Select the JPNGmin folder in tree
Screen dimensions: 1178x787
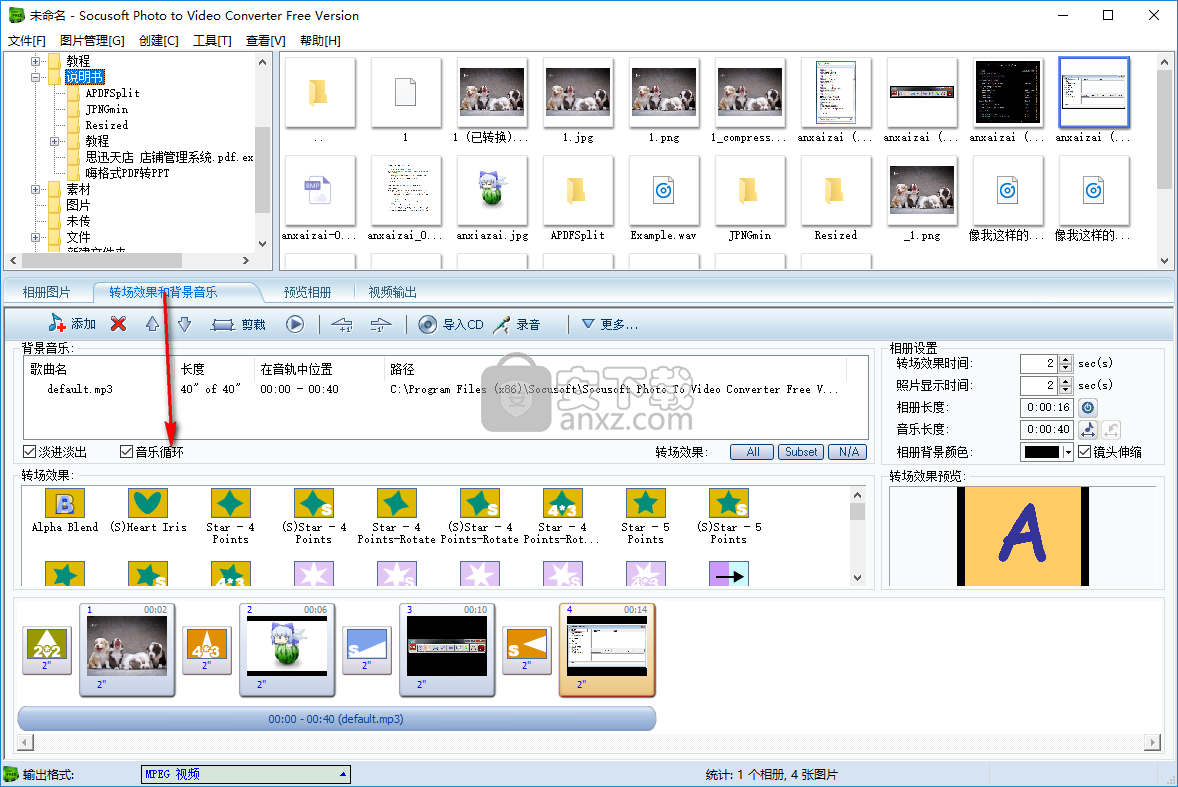coord(107,109)
